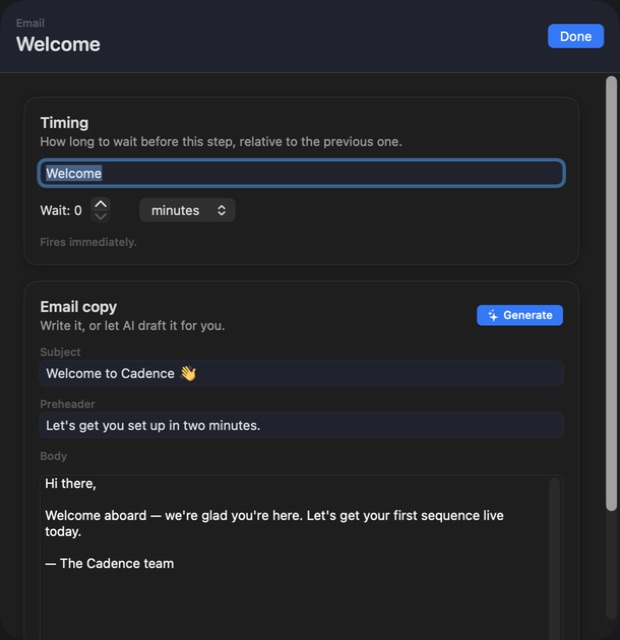Screen dimensions: 620x640
Task: Click the main panel vertical scrollbar
Action: (611, 293)
